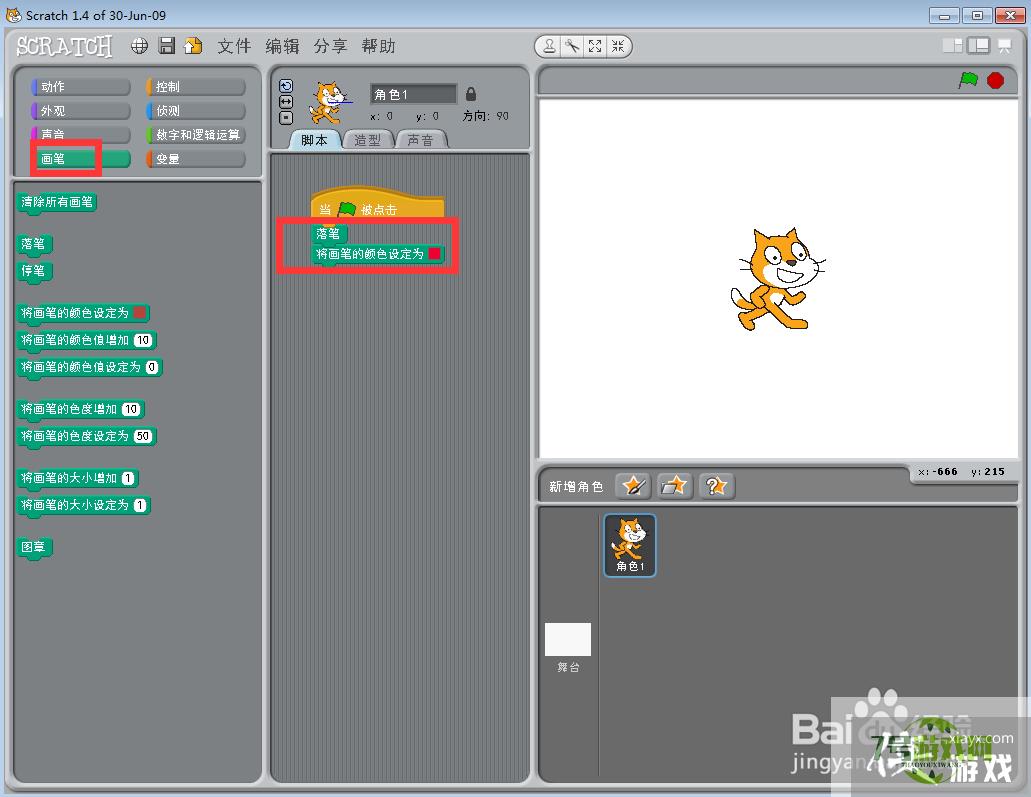Click value 0 in 颜色值设定为 block
1031x797 pixels.
click(x=152, y=367)
